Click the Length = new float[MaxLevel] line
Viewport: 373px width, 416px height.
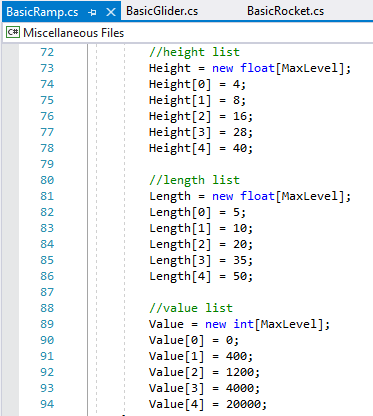coord(250,196)
